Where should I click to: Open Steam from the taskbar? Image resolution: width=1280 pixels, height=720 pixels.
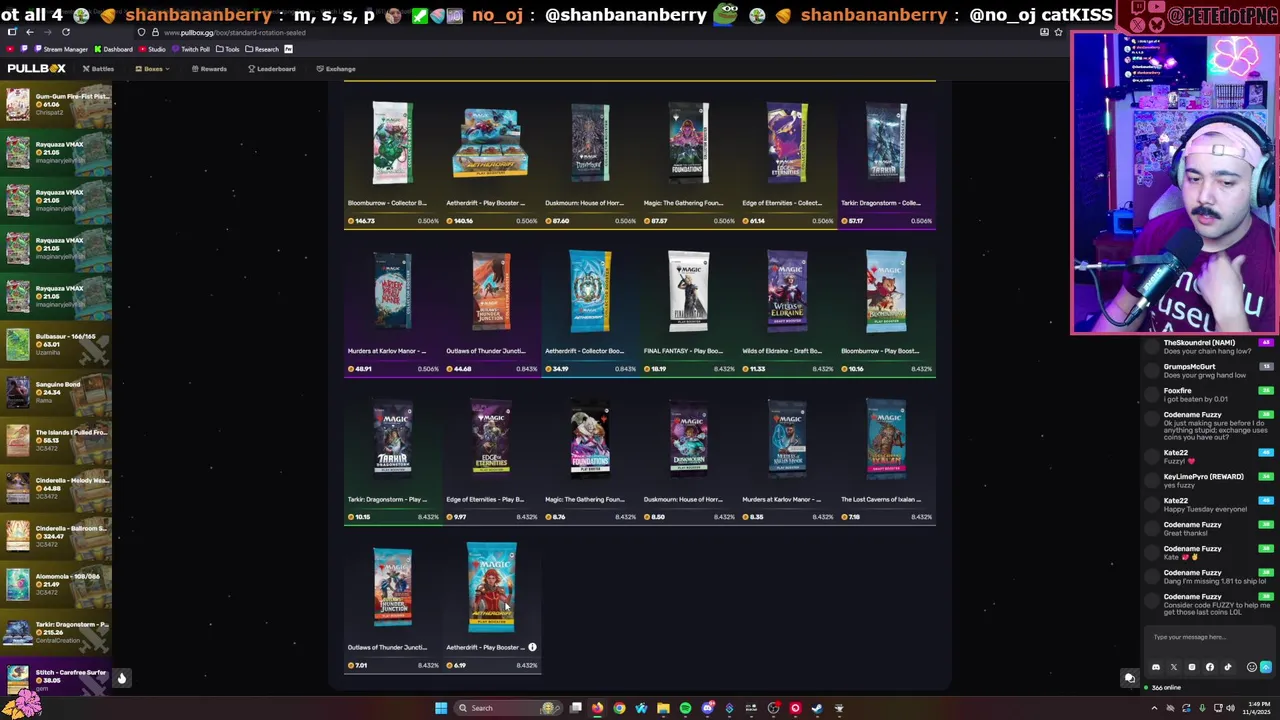817,708
